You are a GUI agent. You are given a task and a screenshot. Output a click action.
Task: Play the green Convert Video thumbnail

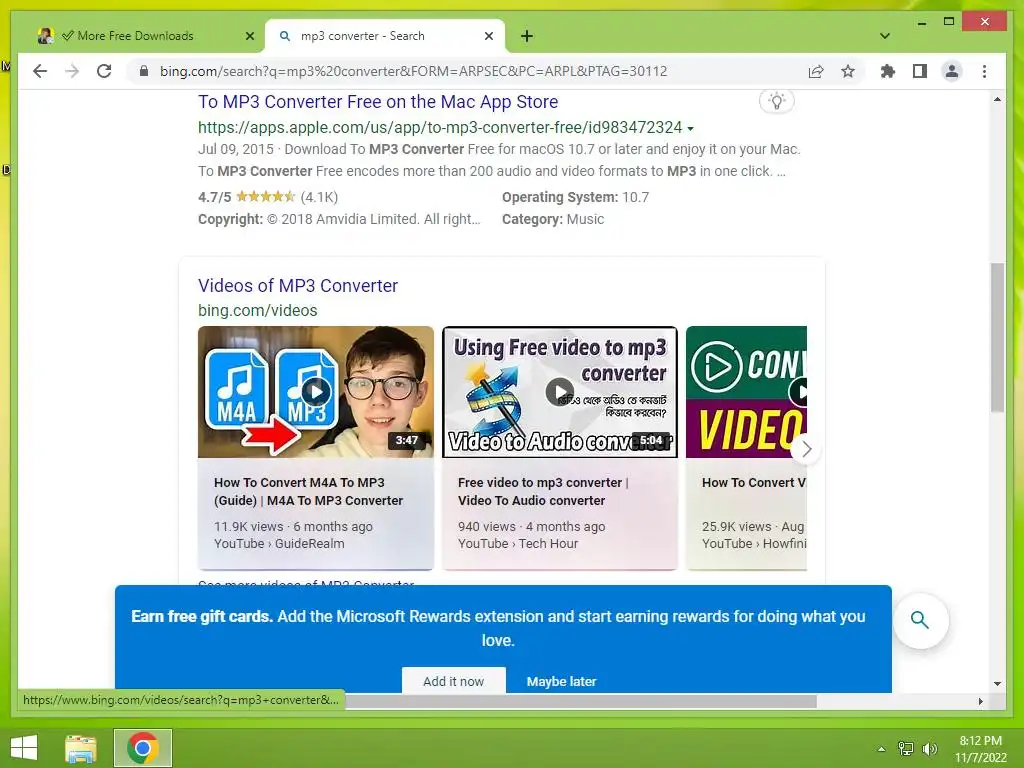pos(746,392)
